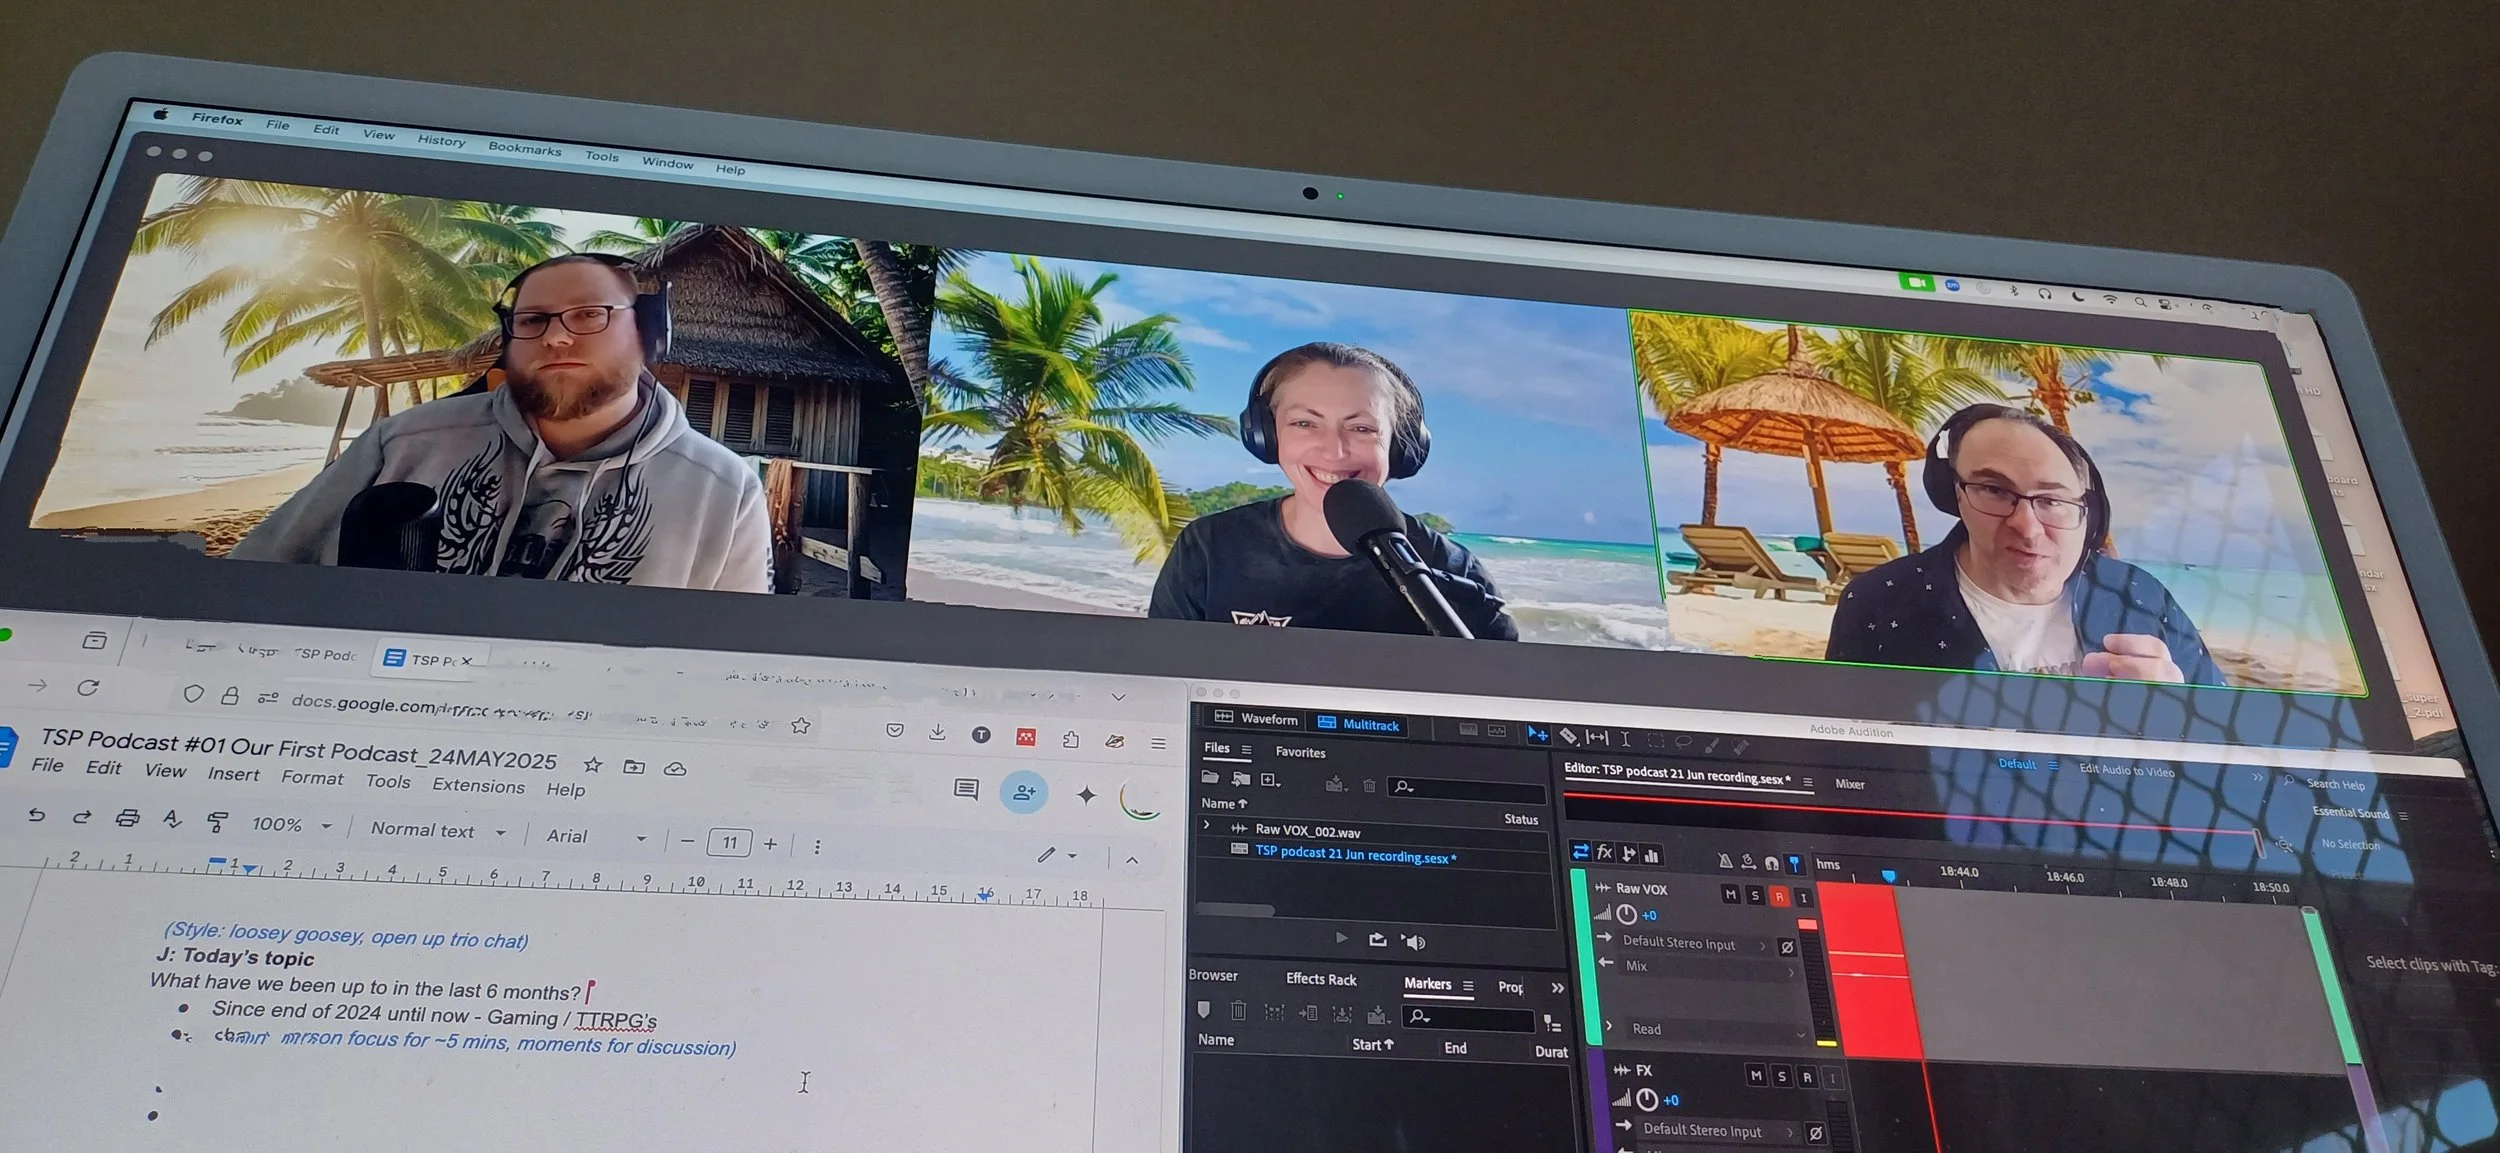Reload the page in Firefox
Screen dimensions: 2500x1153
[x=88, y=687]
